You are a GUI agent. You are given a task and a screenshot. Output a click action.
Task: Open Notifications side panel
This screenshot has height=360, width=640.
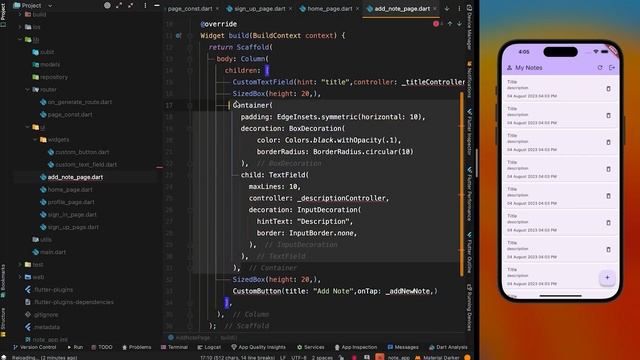[x=469, y=80]
